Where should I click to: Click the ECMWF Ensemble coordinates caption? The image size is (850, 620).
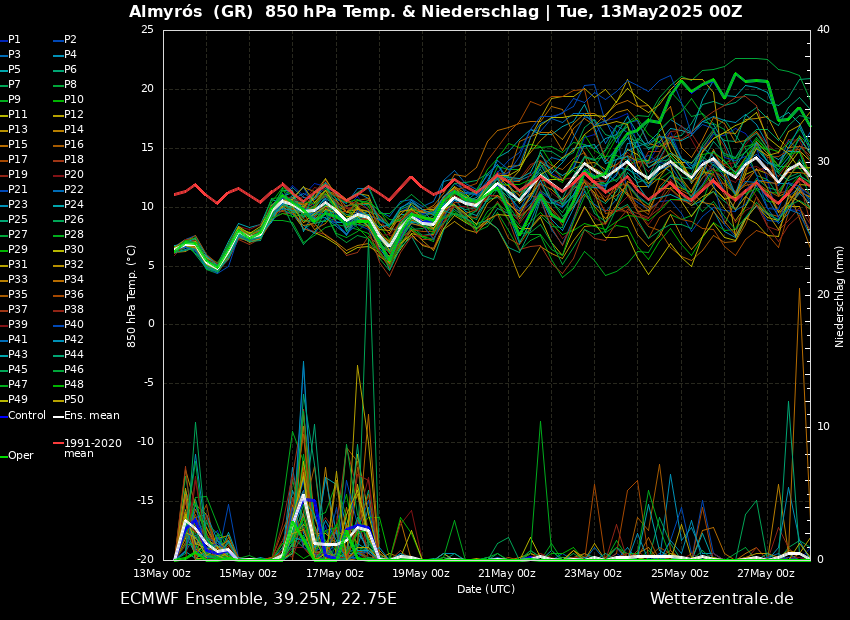(x=258, y=599)
